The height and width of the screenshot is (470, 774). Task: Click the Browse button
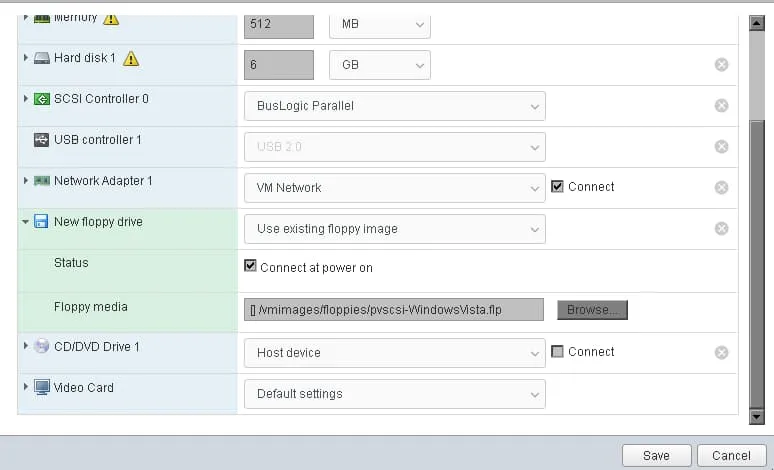pos(592,310)
